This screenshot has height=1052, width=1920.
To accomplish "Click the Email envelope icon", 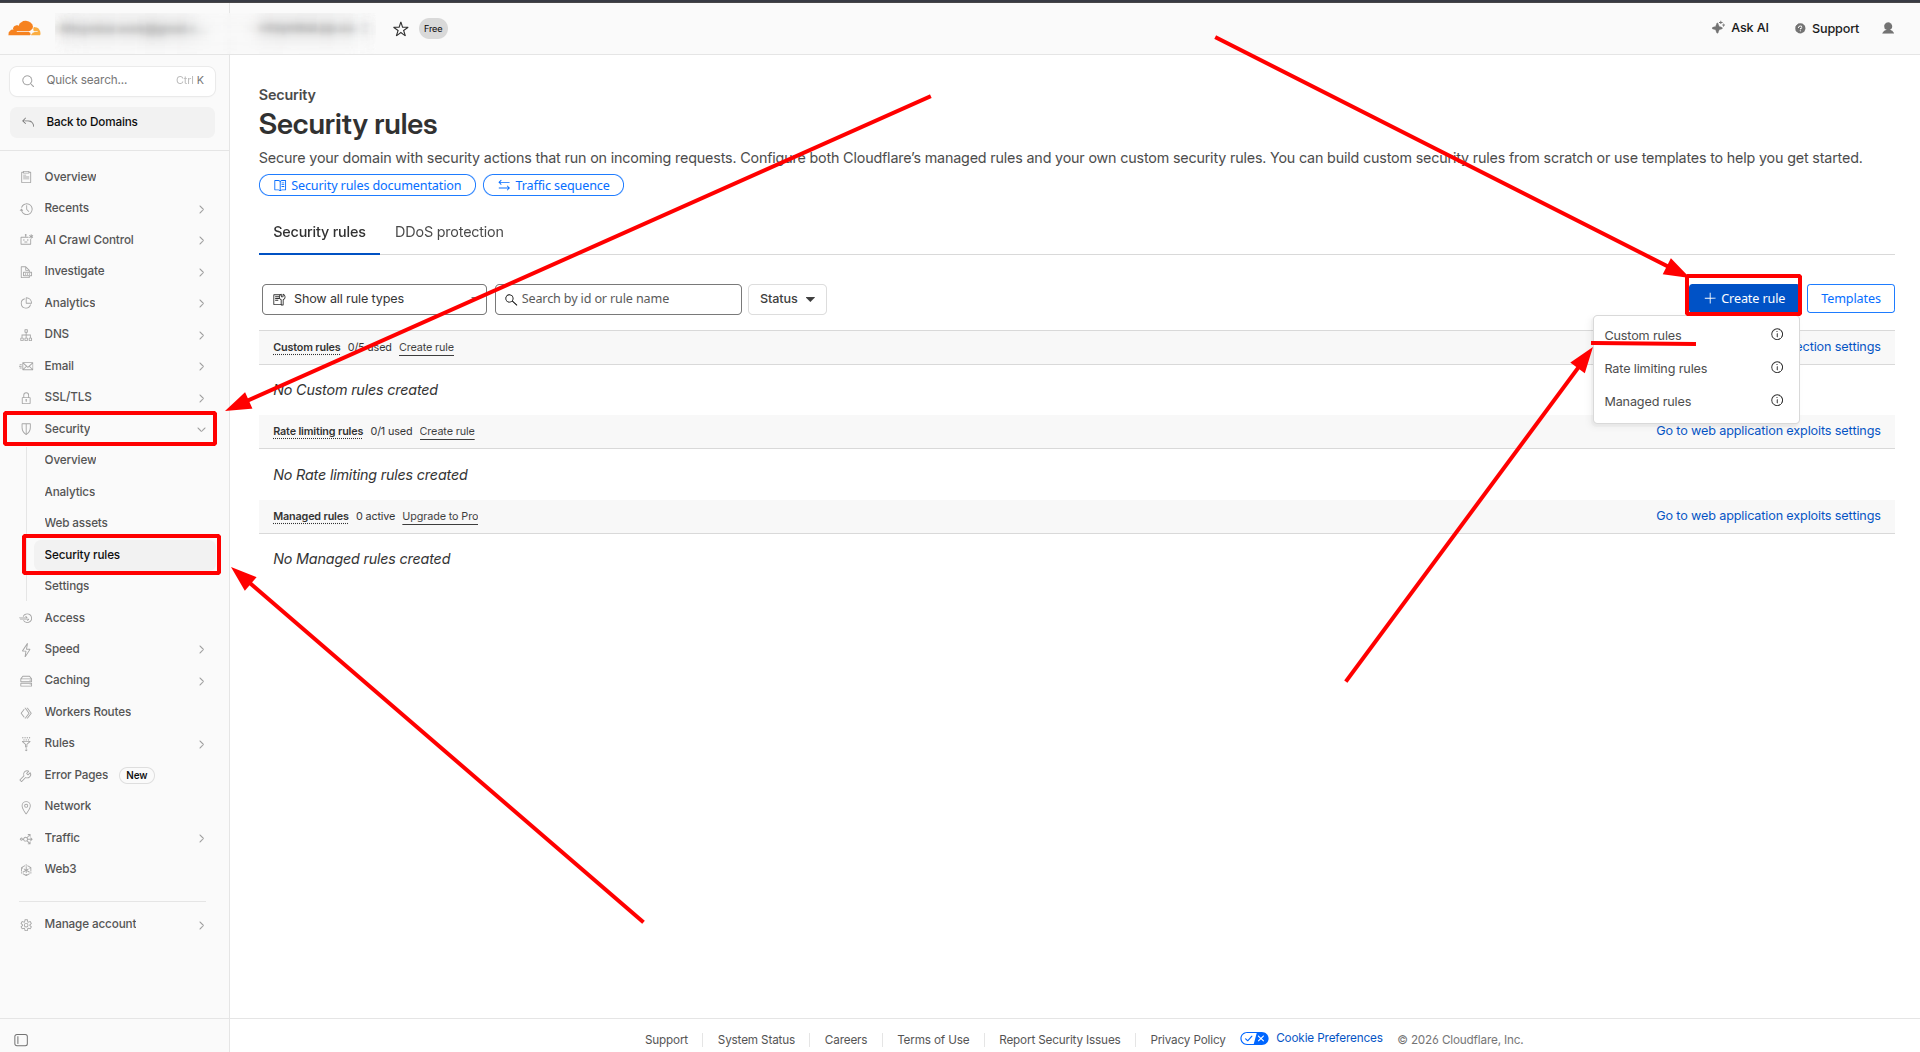I will pyautogui.click(x=27, y=366).
